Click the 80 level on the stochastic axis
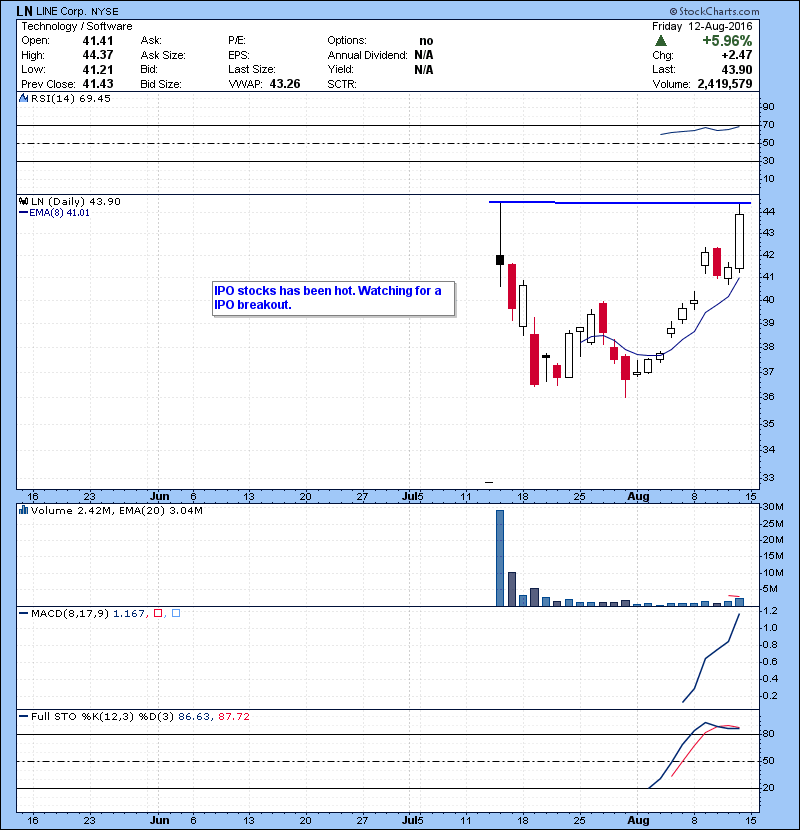800x830 pixels. 769,734
